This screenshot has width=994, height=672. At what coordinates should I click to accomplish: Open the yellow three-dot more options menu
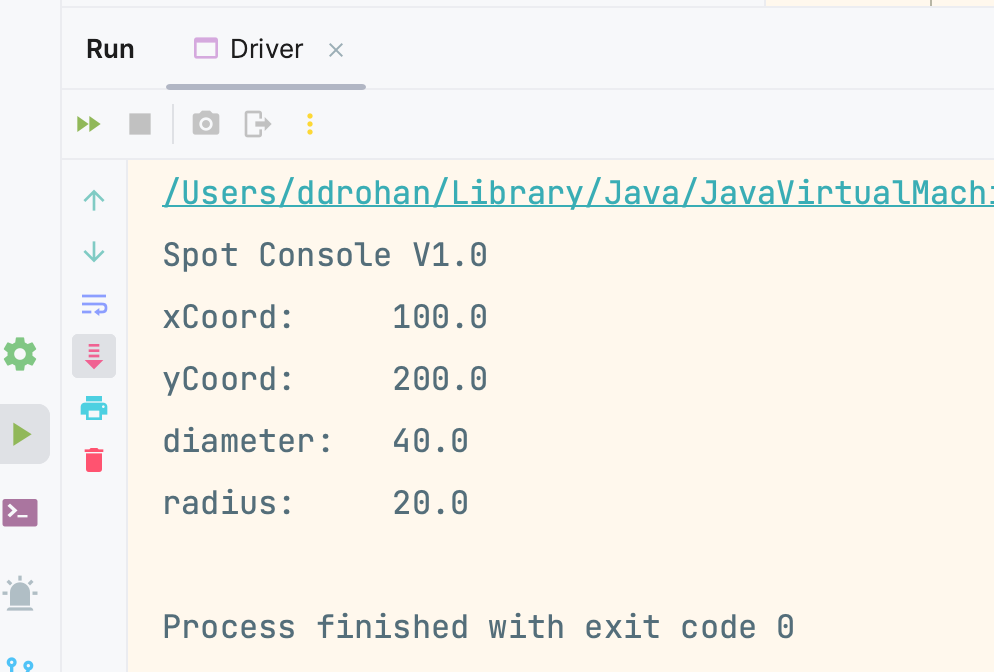coord(310,124)
